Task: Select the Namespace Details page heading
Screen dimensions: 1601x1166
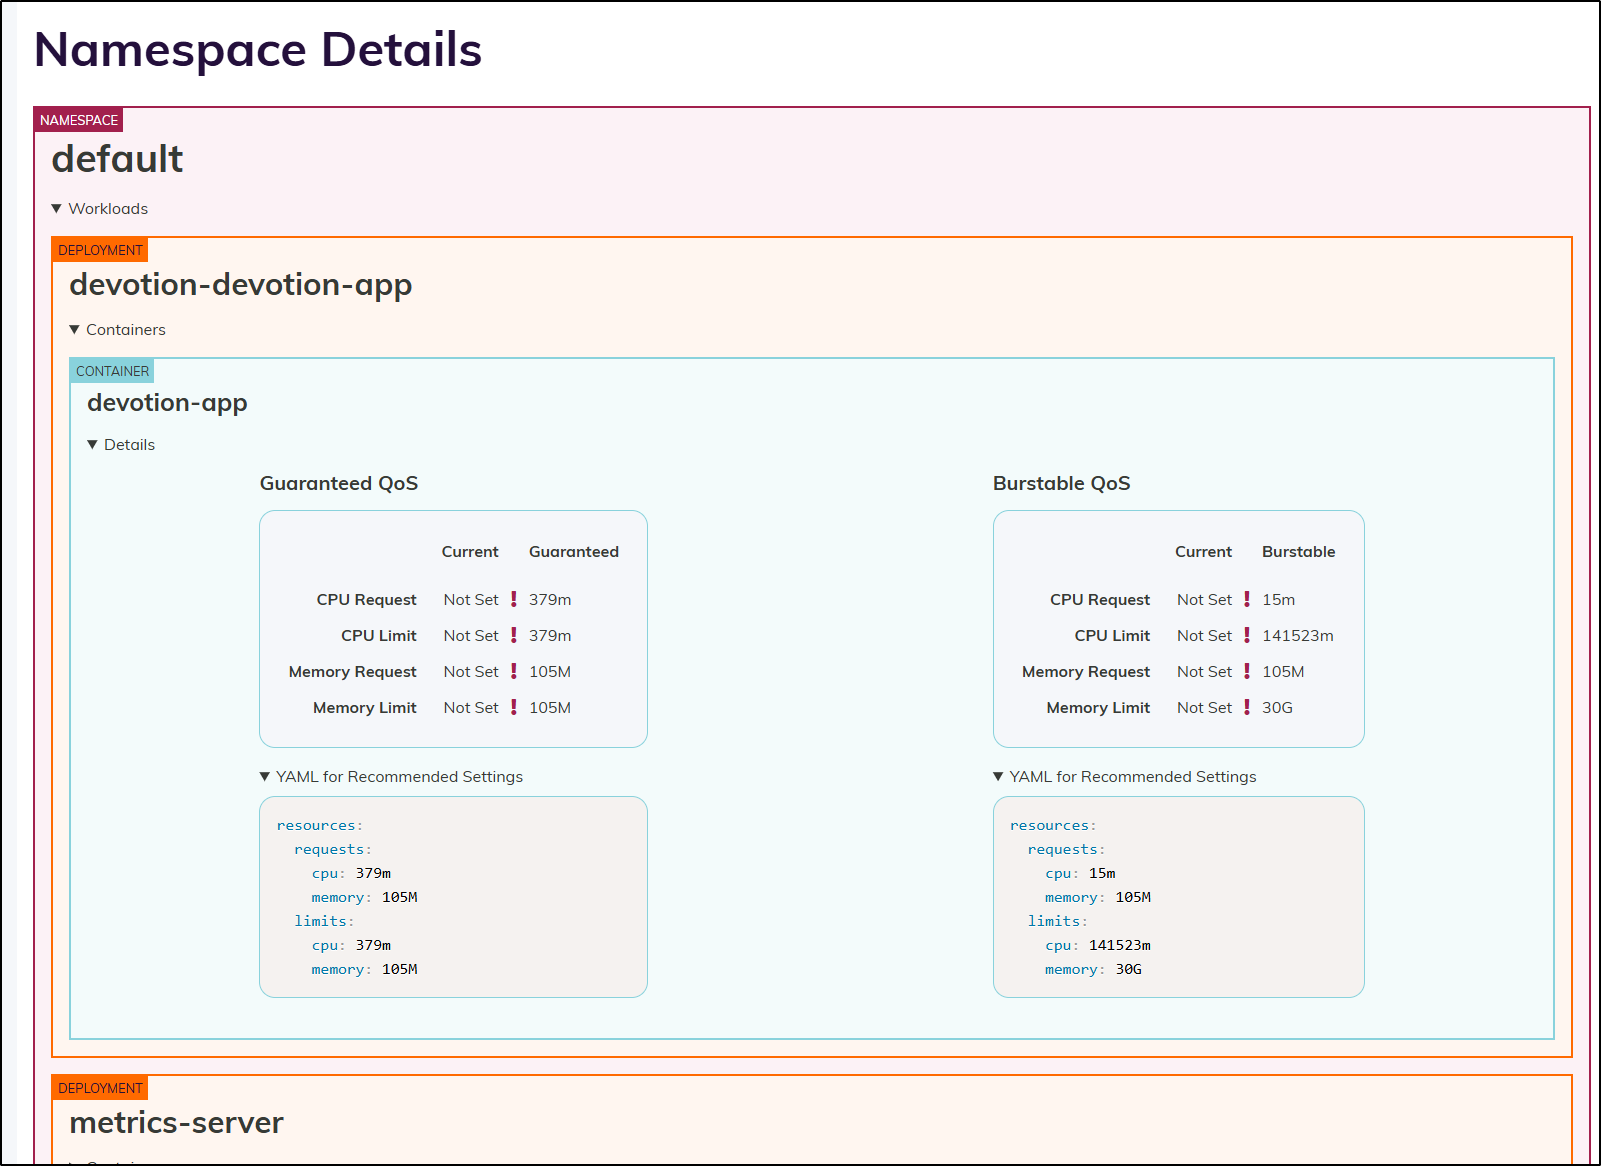Action: click(x=258, y=50)
